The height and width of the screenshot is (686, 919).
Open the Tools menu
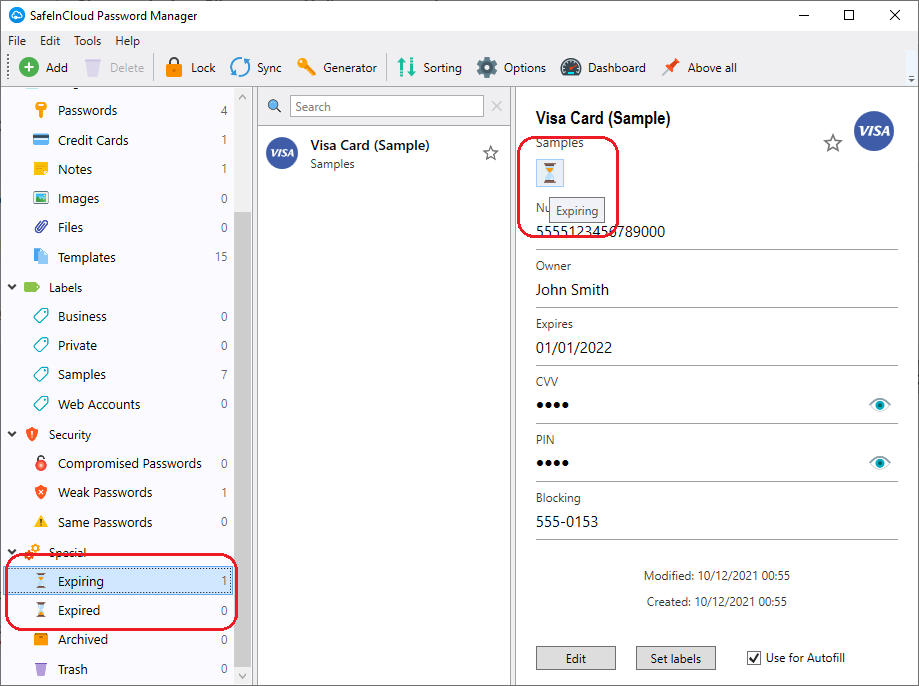[x=87, y=40]
